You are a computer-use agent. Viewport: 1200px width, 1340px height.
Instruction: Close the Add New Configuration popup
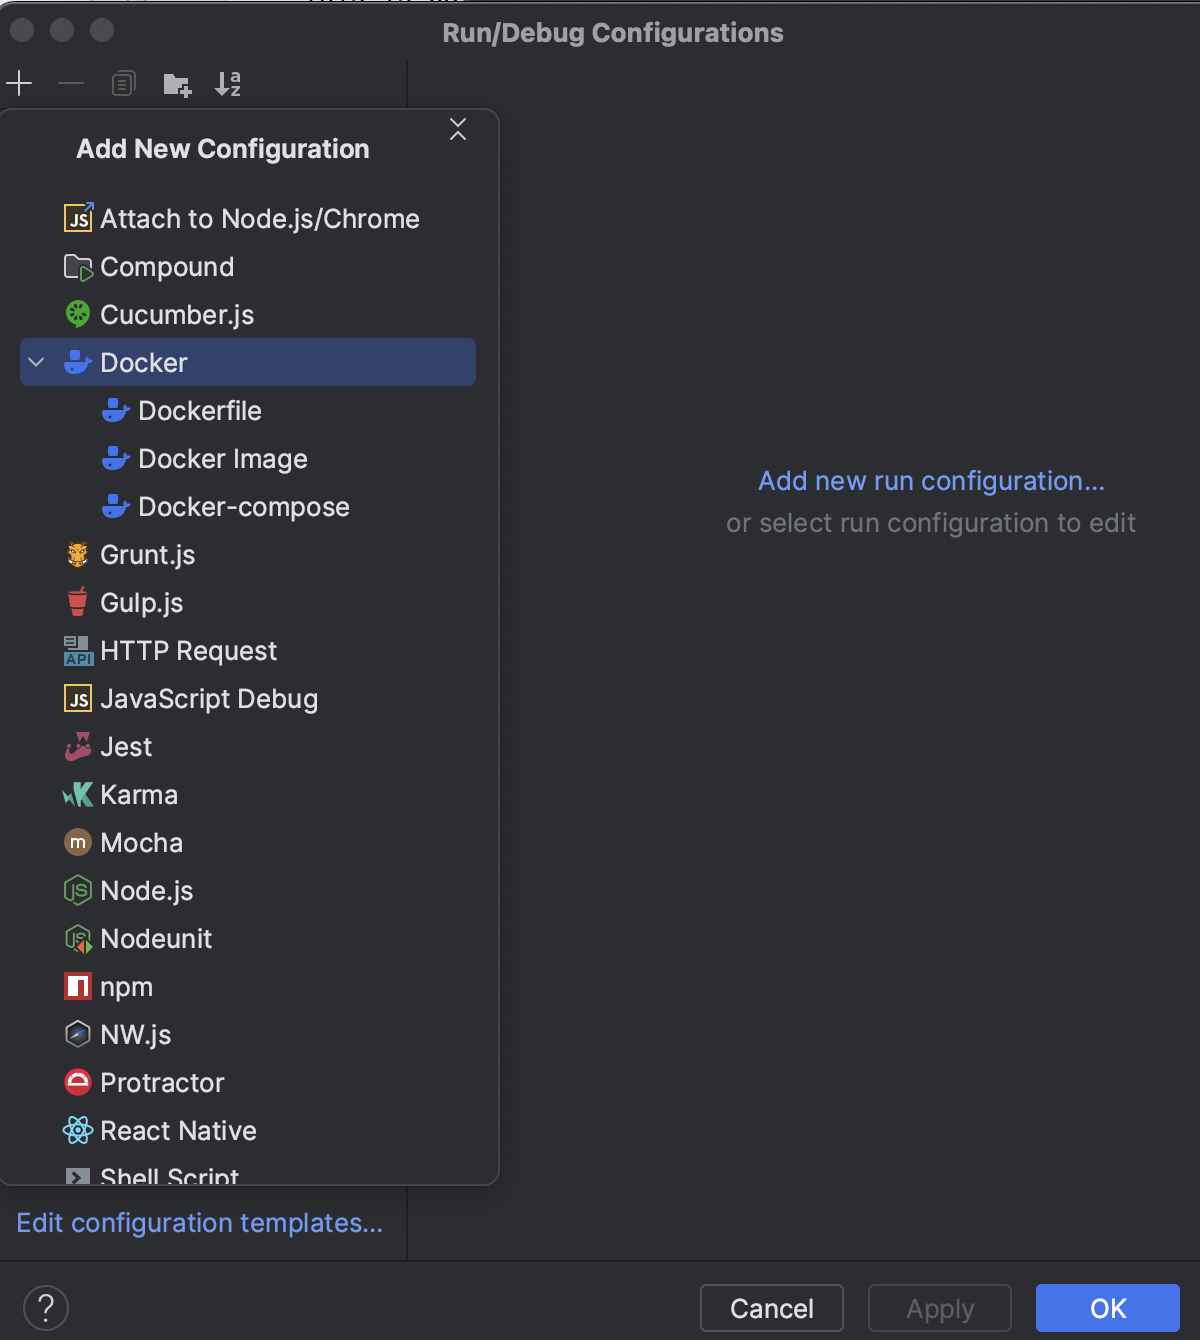pos(458,129)
